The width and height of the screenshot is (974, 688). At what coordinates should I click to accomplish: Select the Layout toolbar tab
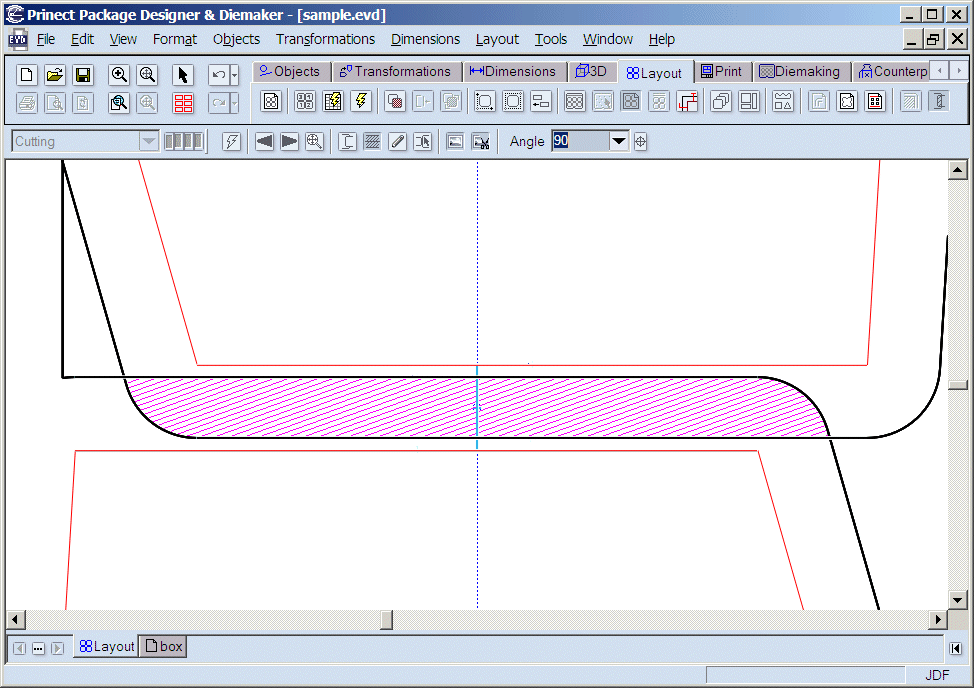click(x=655, y=73)
